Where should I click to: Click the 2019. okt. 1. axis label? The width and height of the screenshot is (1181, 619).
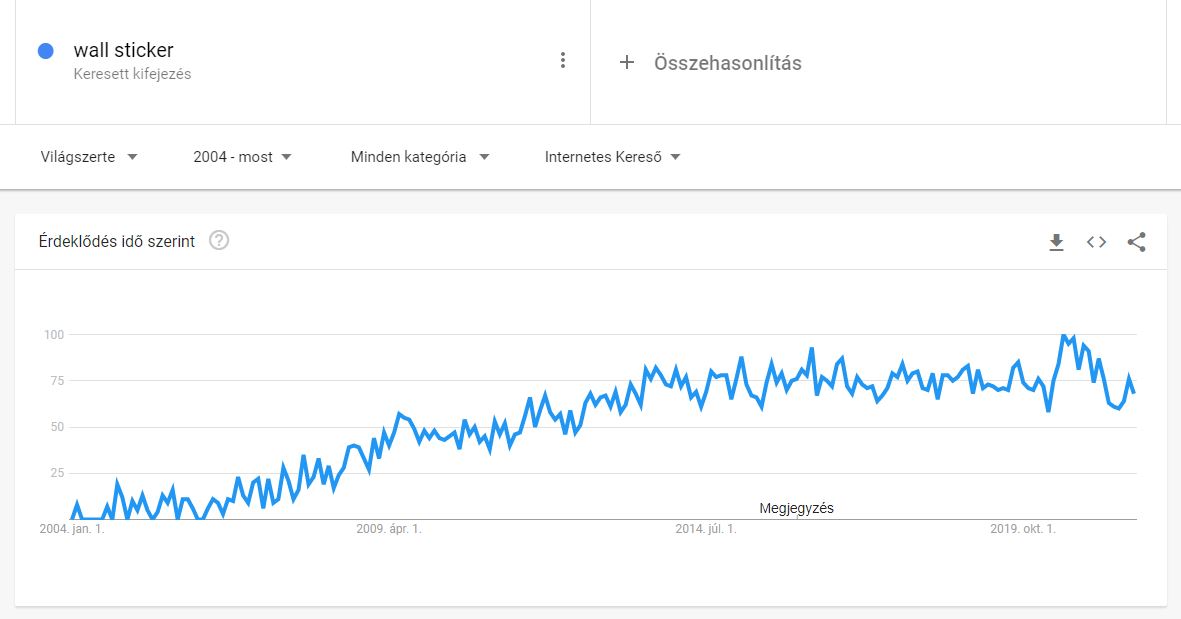tap(1023, 529)
